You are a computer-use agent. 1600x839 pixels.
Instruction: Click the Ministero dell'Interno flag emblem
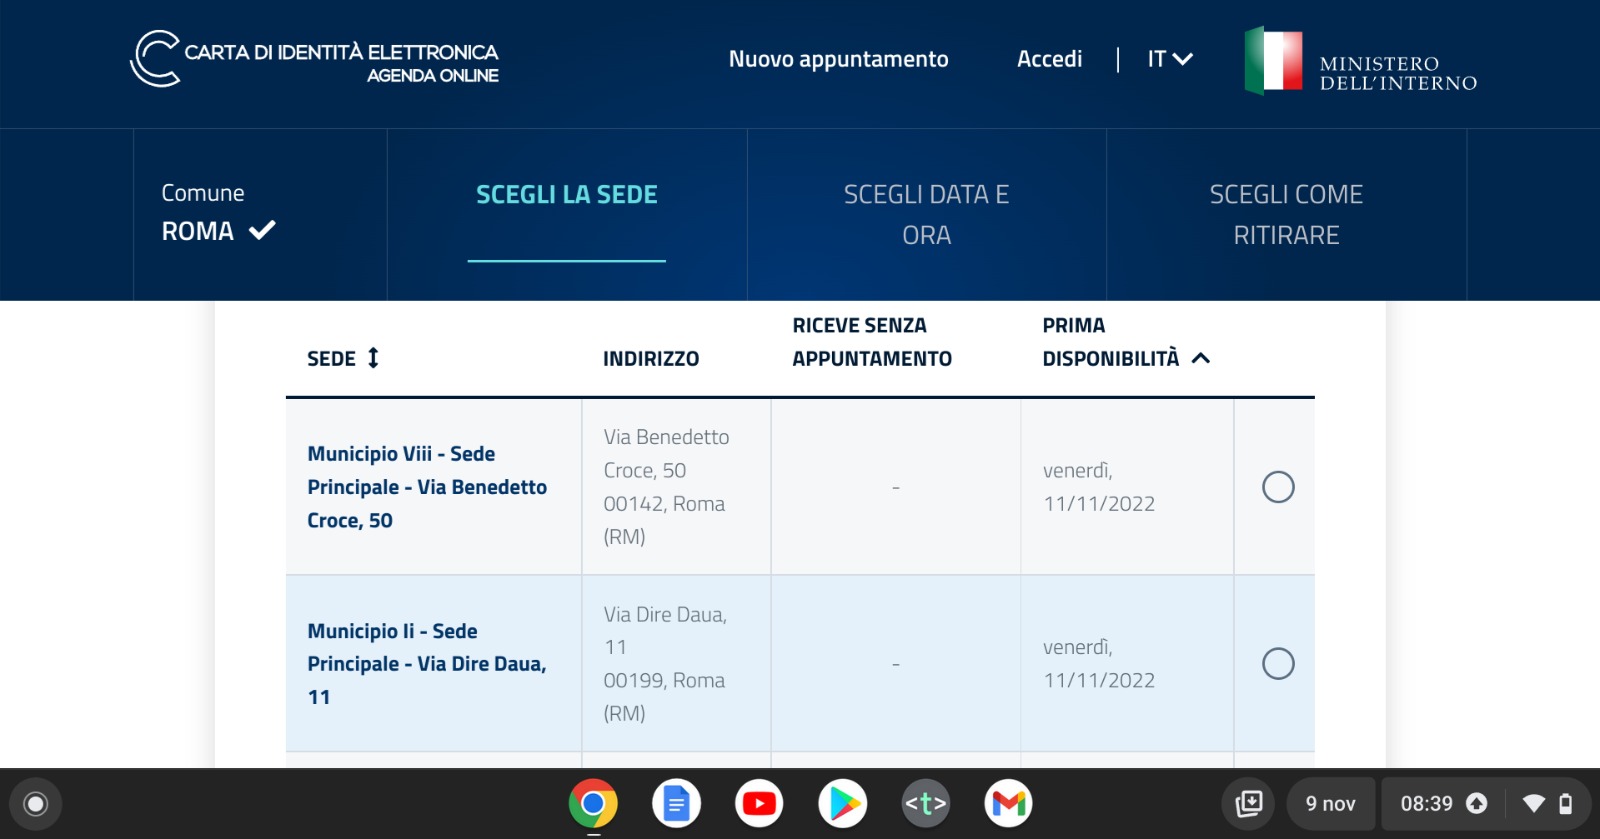point(1273,60)
